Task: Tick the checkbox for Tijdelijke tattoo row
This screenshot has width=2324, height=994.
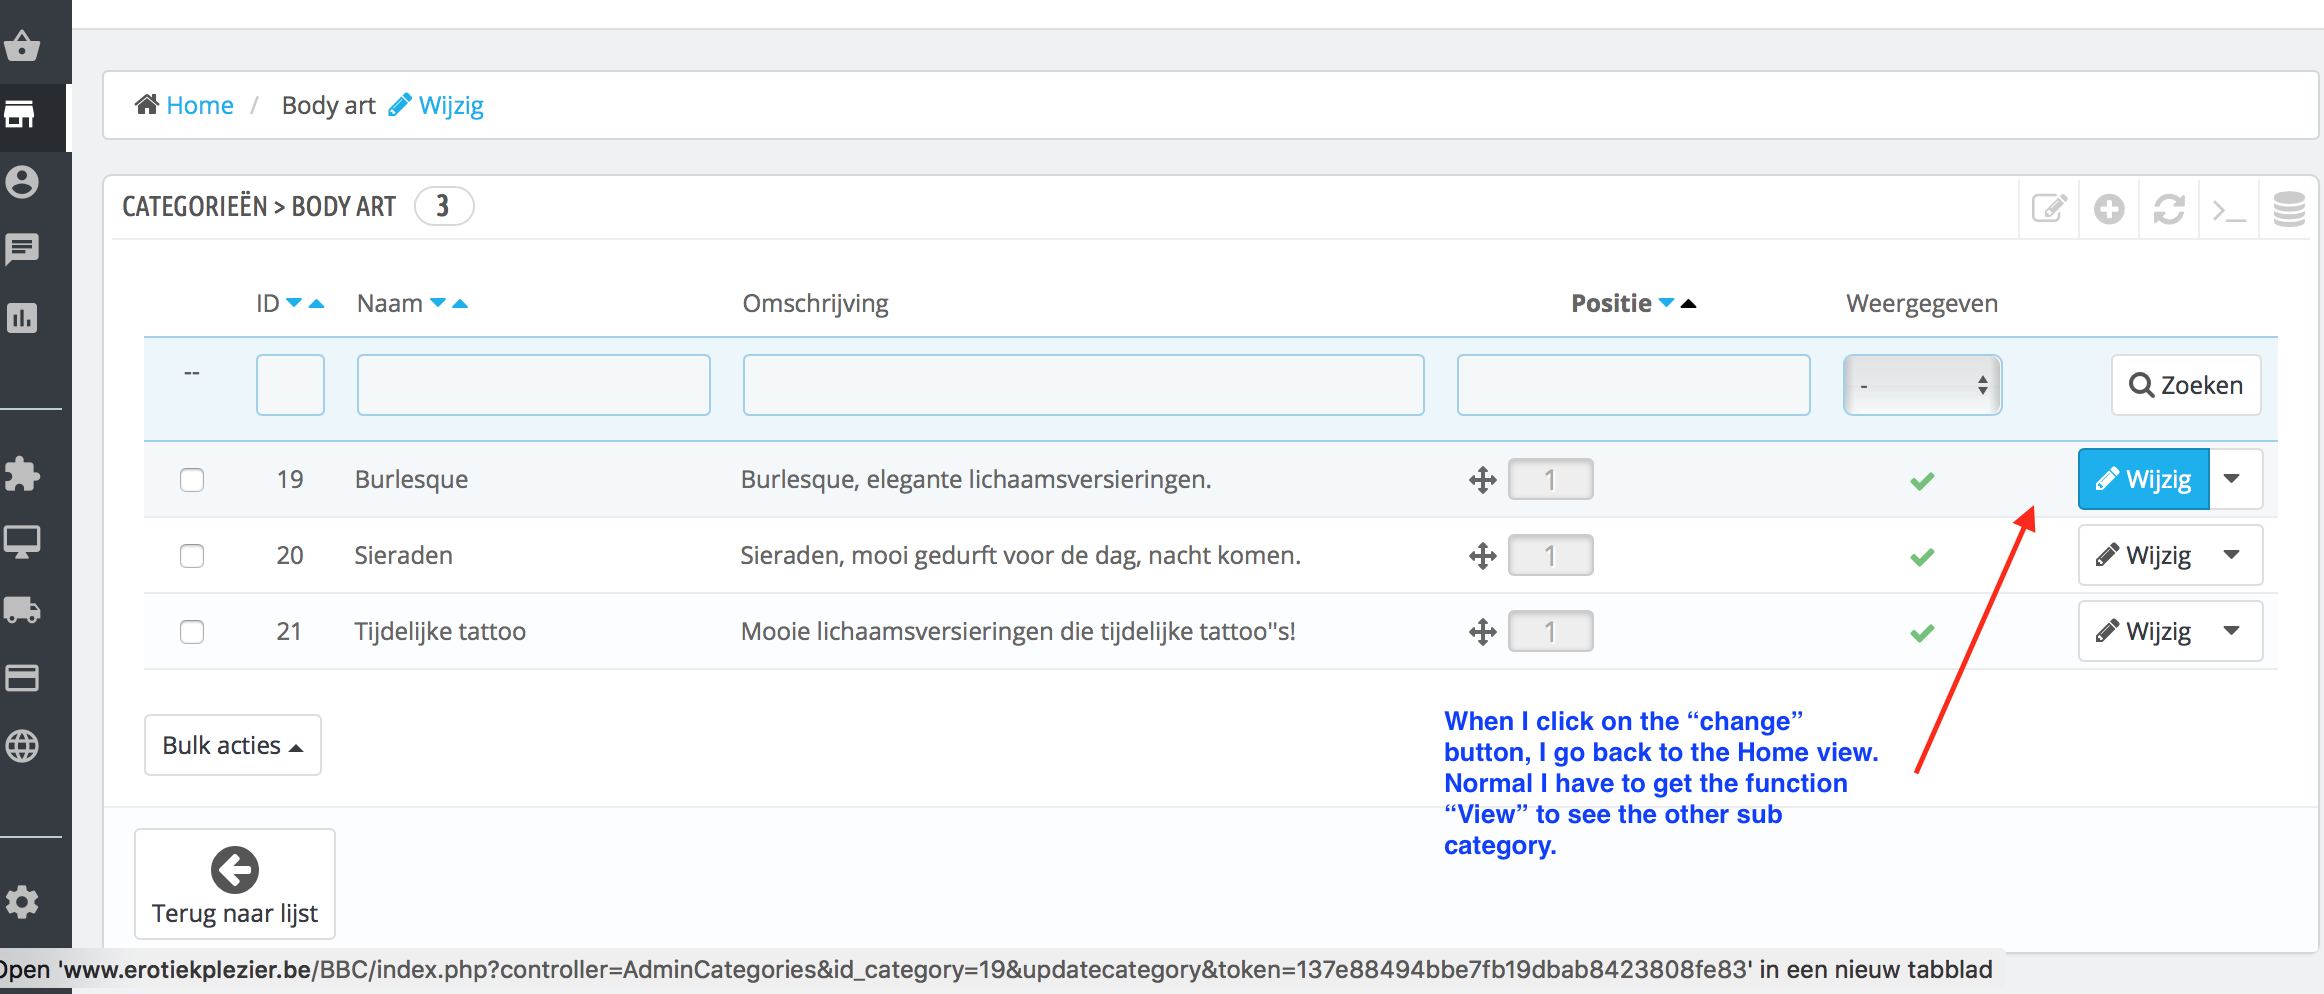Action: [x=192, y=632]
